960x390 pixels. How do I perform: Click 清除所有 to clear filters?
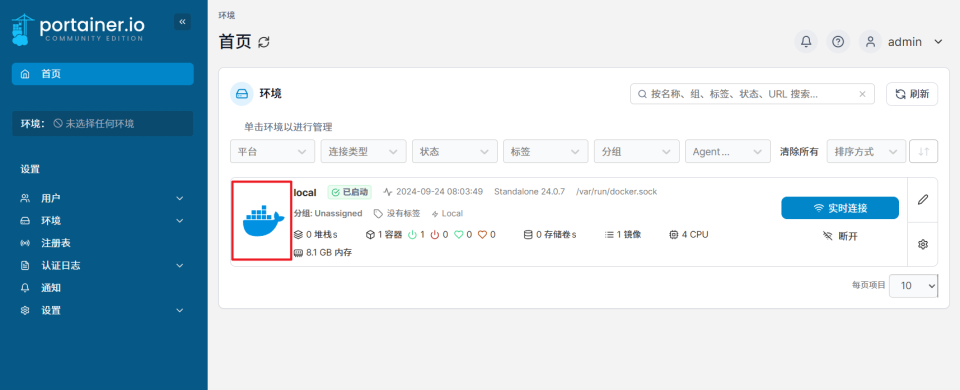(798, 152)
